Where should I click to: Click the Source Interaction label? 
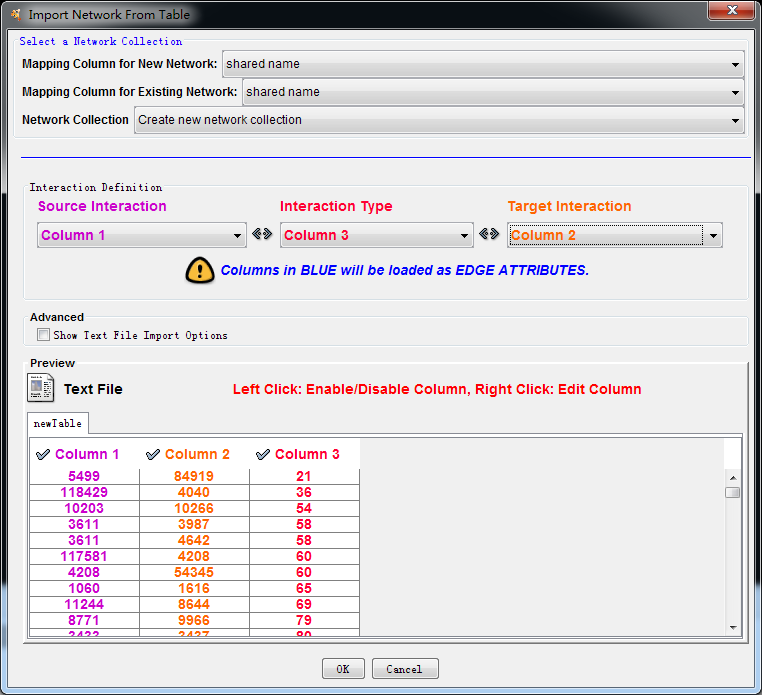tap(102, 206)
